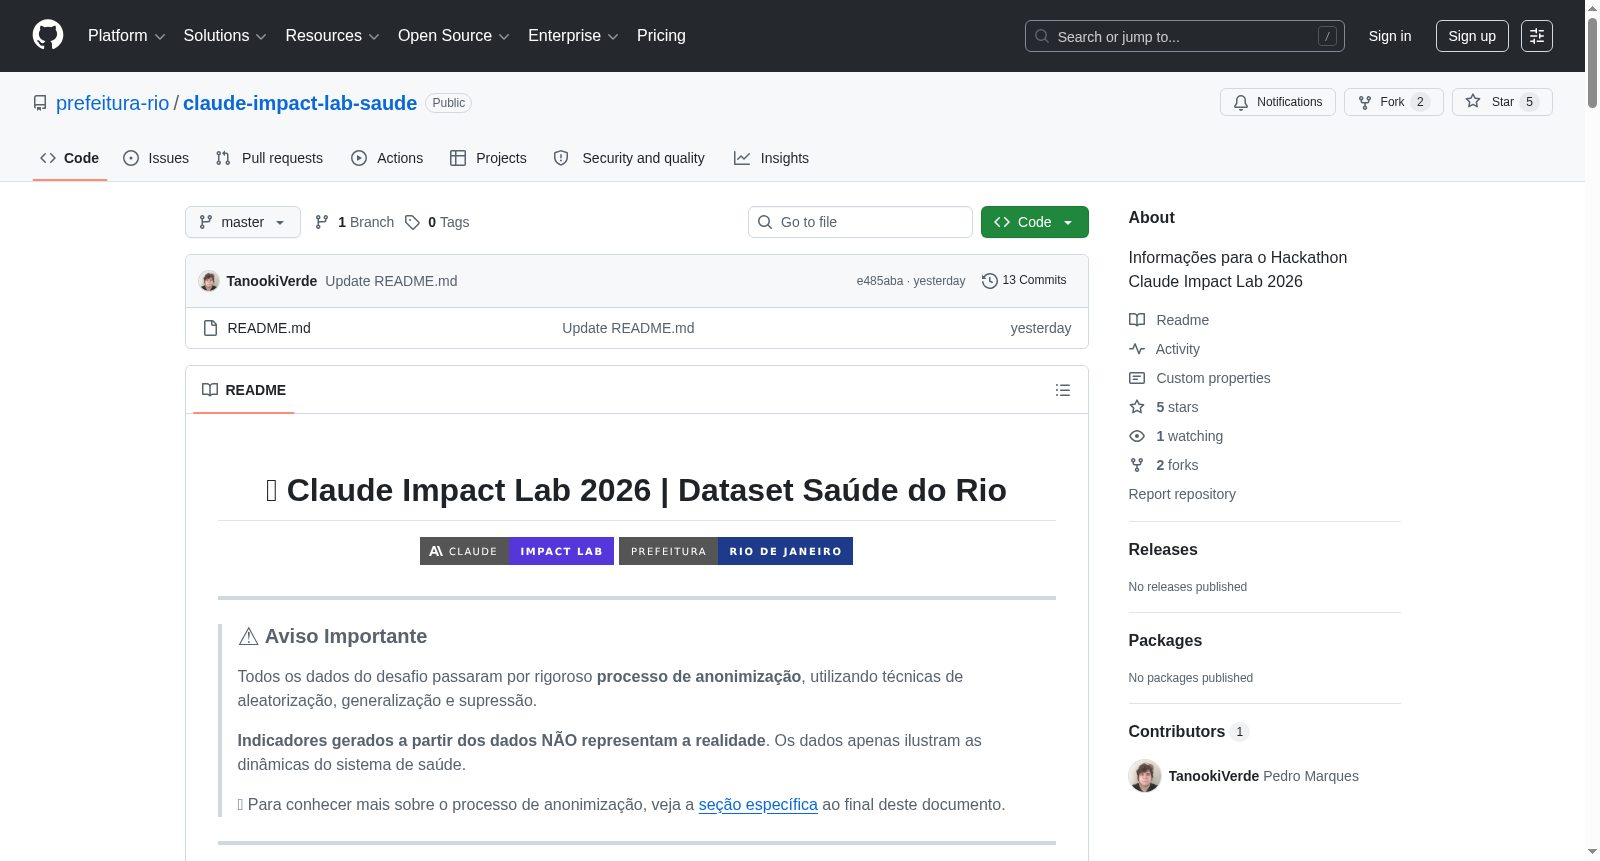Image resolution: width=1600 pixels, height=861 pixels.
Task: Expand the Resources menu
Action: click(332, 36)
